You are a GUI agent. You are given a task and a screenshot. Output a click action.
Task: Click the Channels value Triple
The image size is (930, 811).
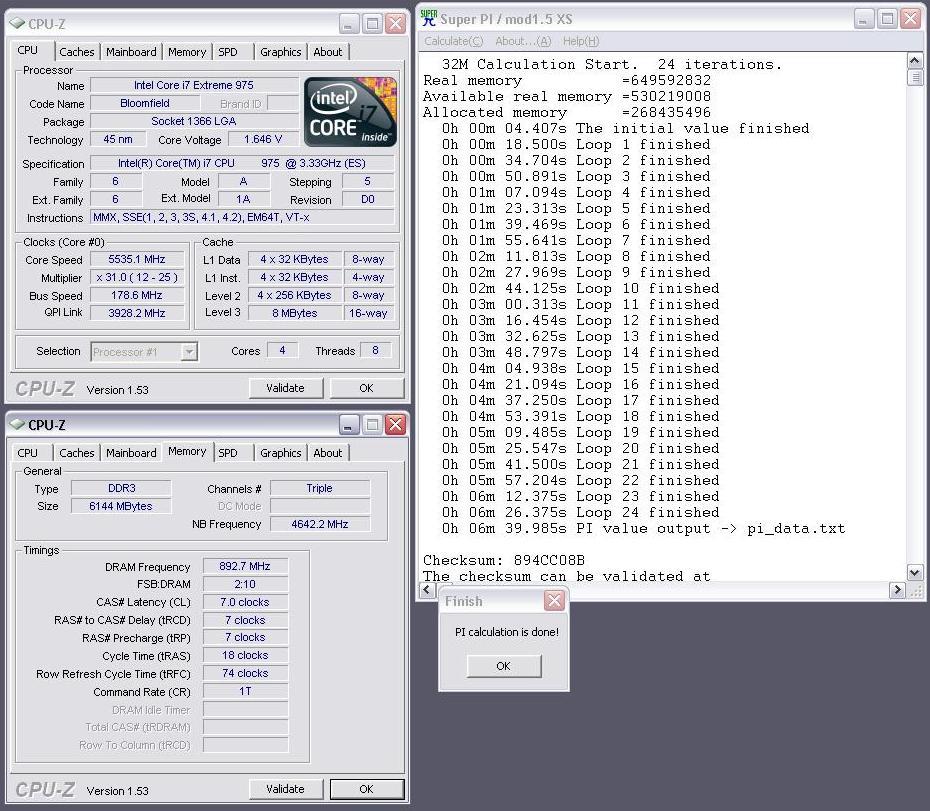coord(320,488)
